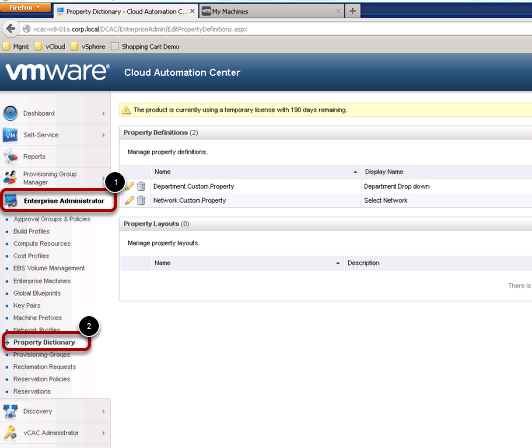Sort Property Layouts by Name arrow

[x=338, y=263]
